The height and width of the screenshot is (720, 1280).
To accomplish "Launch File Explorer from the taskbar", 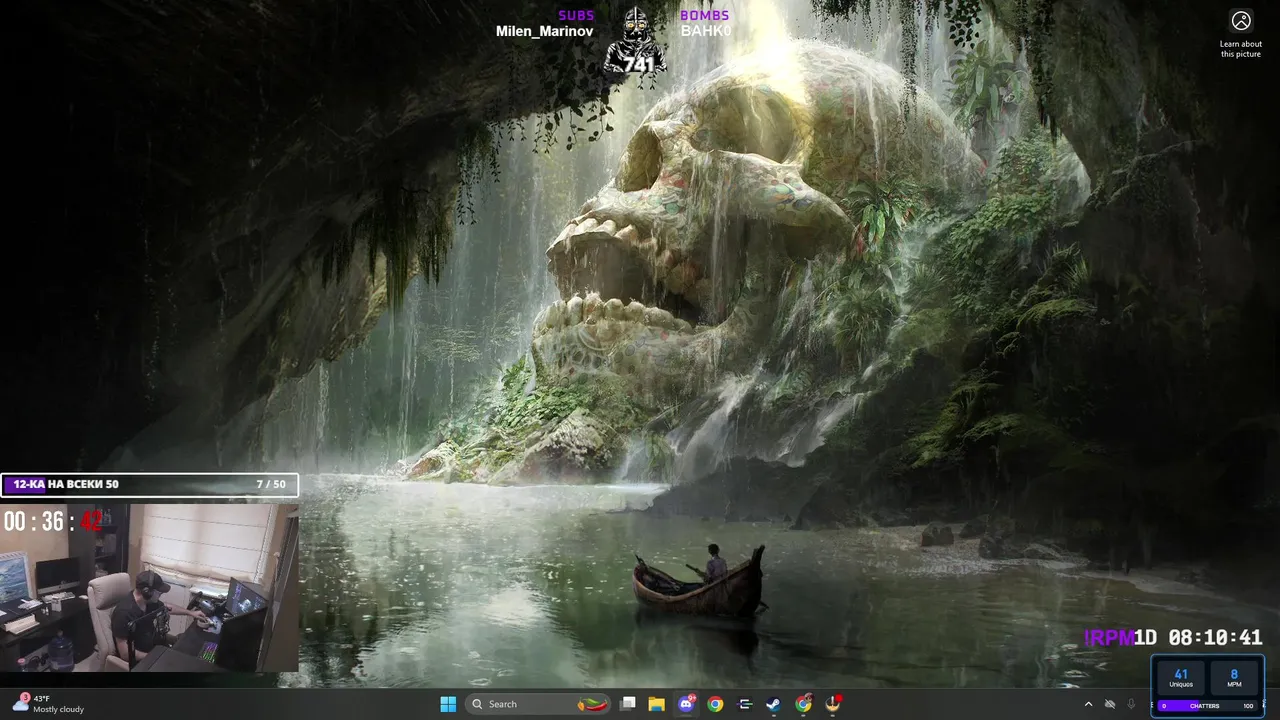I will [x=657, y=704].
